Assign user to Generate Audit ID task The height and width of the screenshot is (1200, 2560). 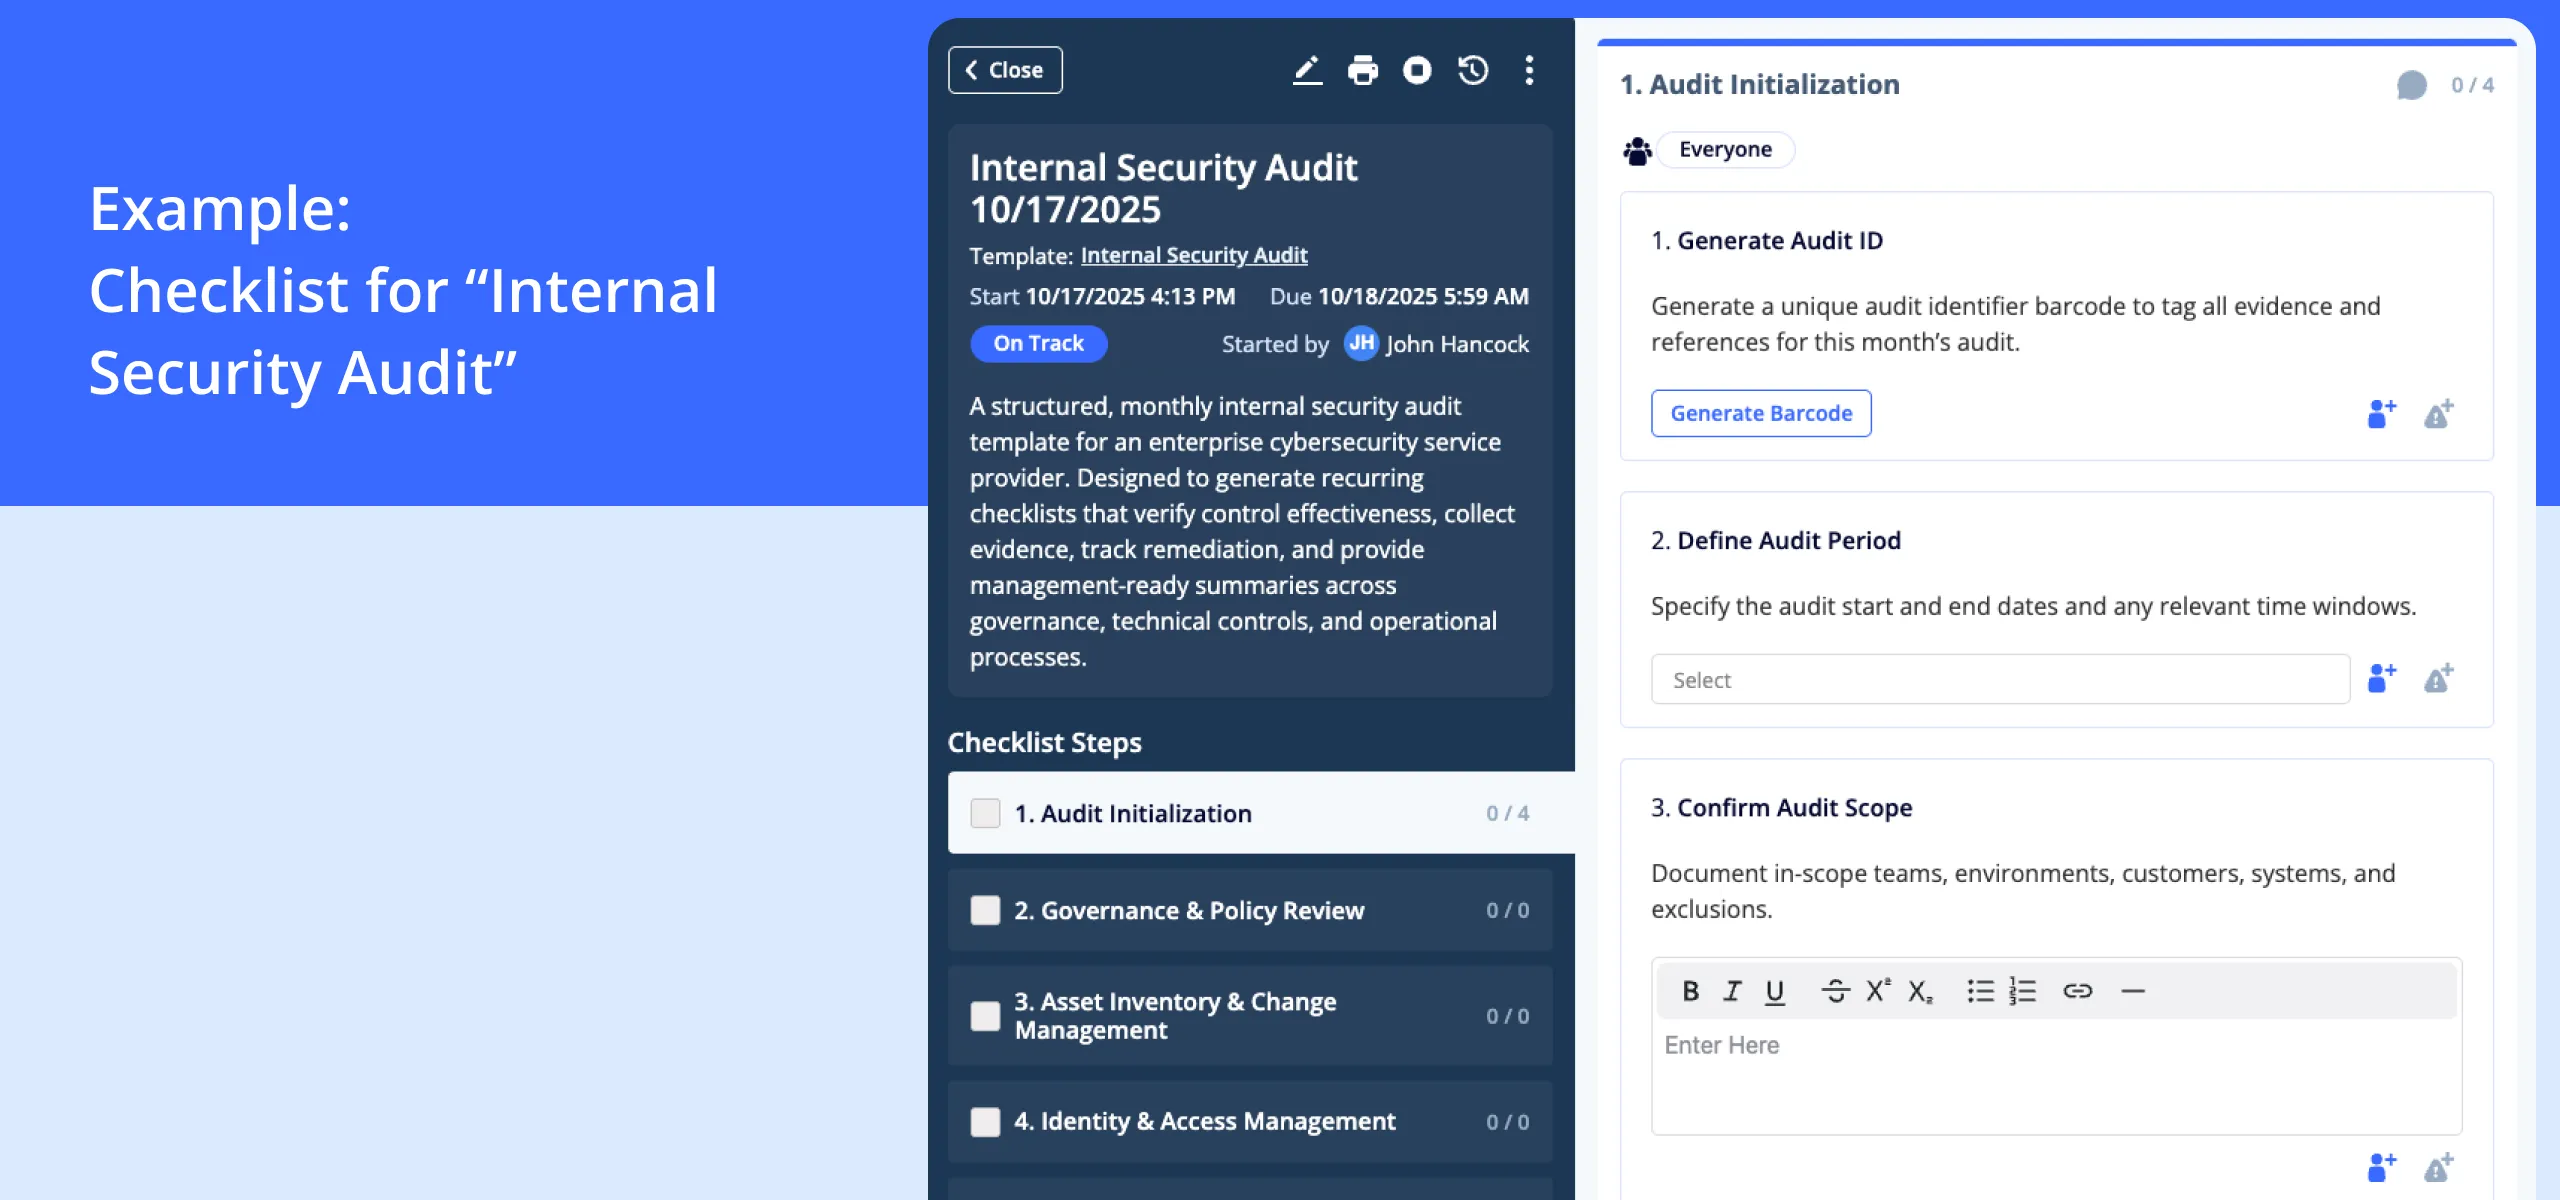(x=2381, y=413)
